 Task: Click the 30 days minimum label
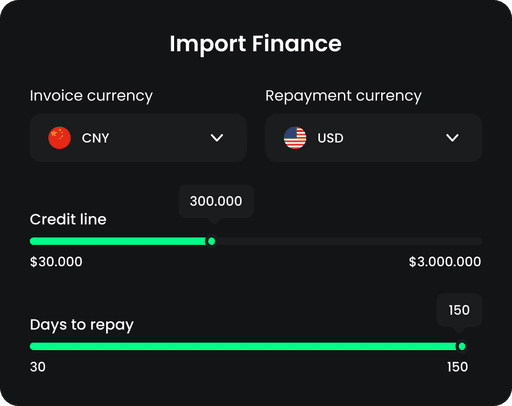pyautogui.click(x=38, y=367)
